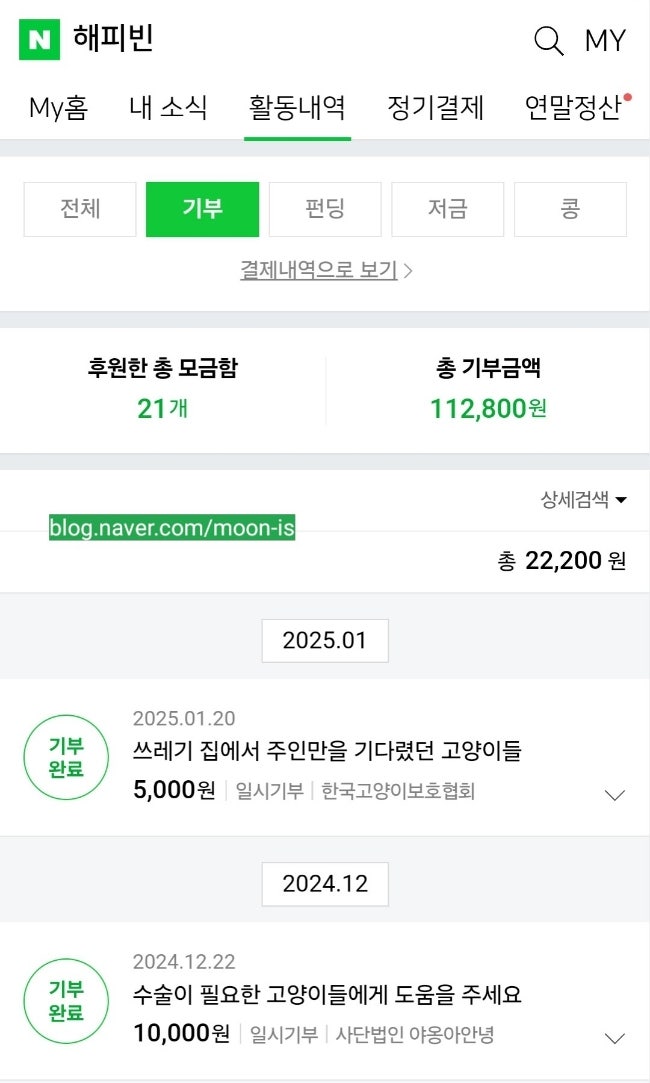Open the 상세검색 dropdown
The width and height of the screenshot is (650, 1083).
pyautogui.click(x=584, y=500)
